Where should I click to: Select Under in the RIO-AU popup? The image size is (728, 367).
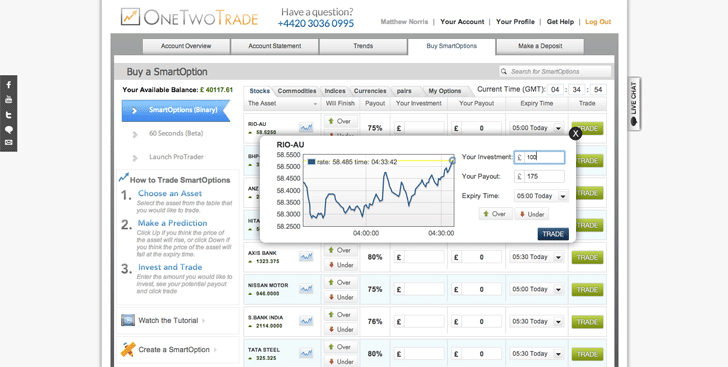(x=532, y=214)
